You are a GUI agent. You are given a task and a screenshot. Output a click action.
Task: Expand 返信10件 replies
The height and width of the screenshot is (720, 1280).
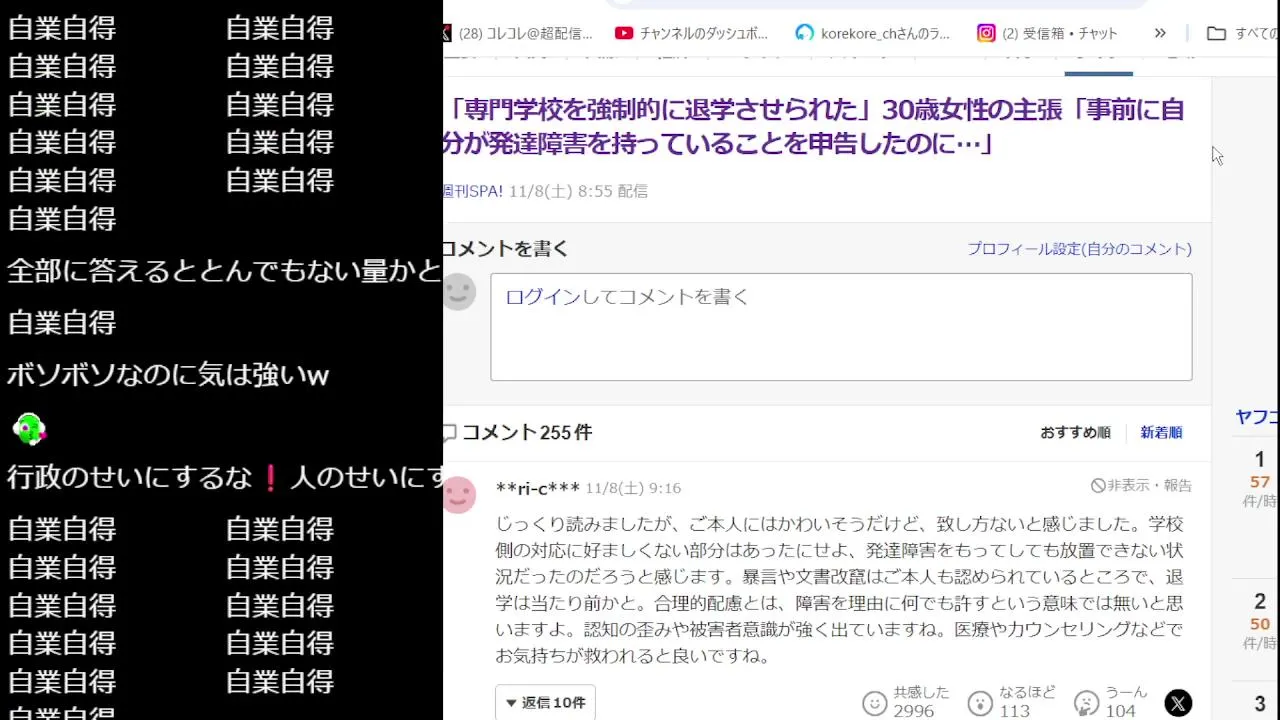(545, 703)
